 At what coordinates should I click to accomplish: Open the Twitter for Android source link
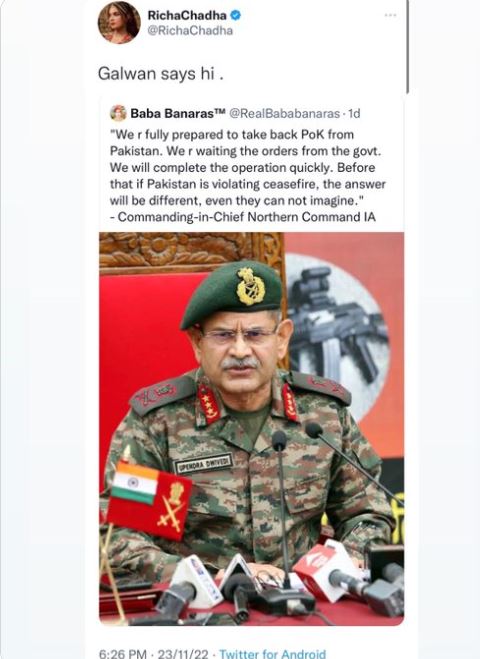point(272,654)
